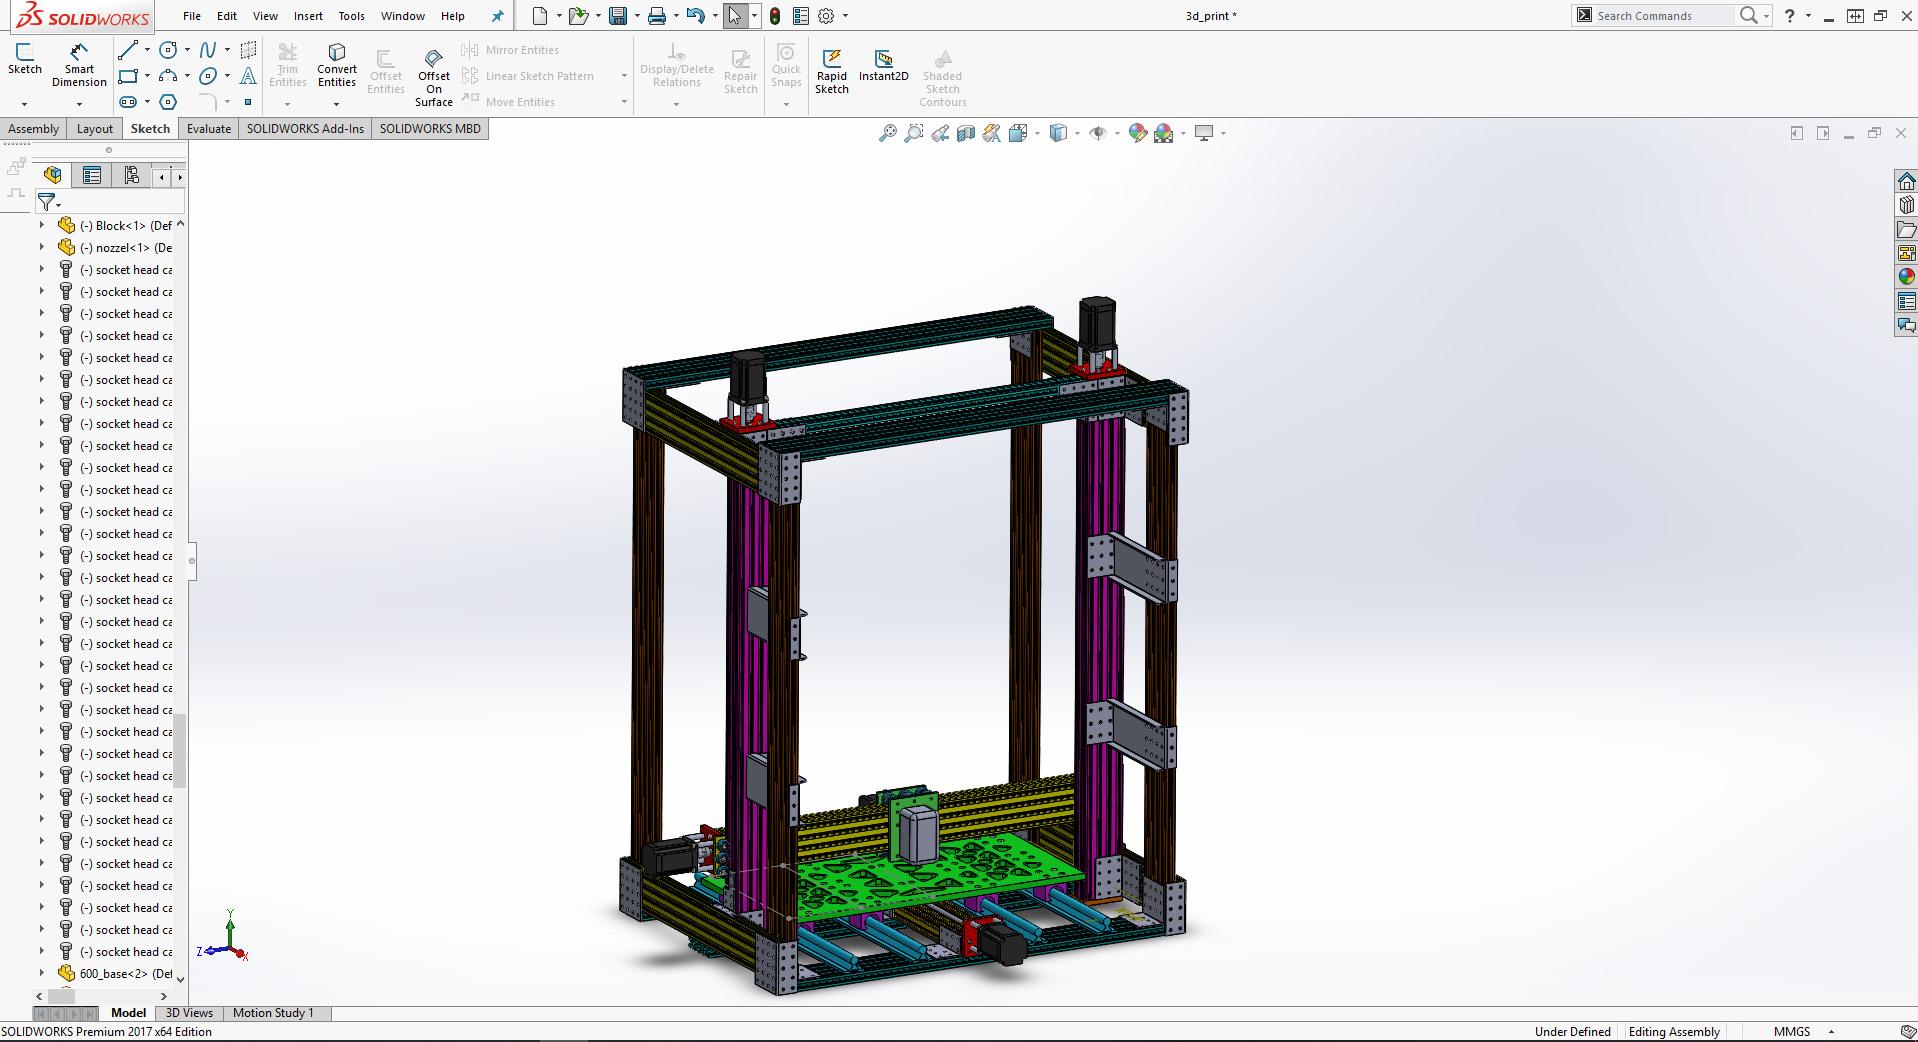Screen dimensions: 1918x1042
Task: Switch to the 3D Views tab
Action: click(189, 1013)
